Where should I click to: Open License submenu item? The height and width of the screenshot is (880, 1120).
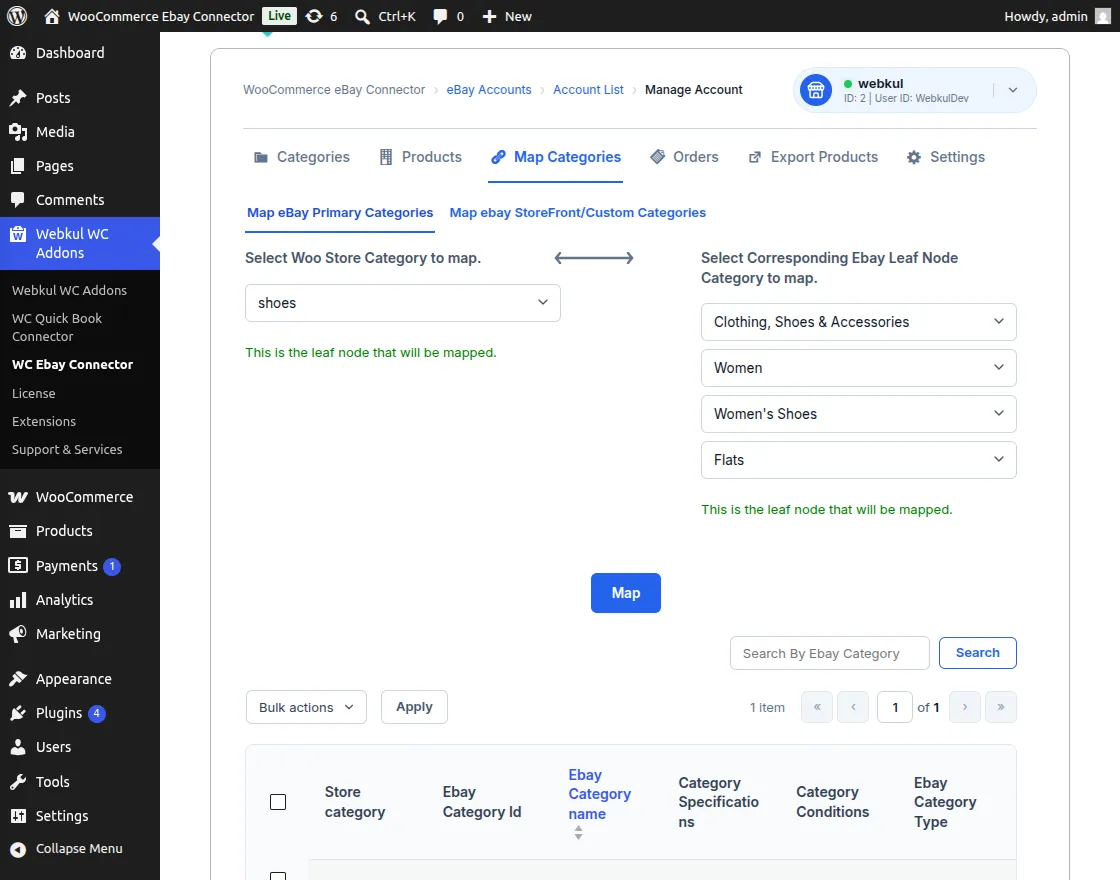pyautogui.click(x=34, y=394)
